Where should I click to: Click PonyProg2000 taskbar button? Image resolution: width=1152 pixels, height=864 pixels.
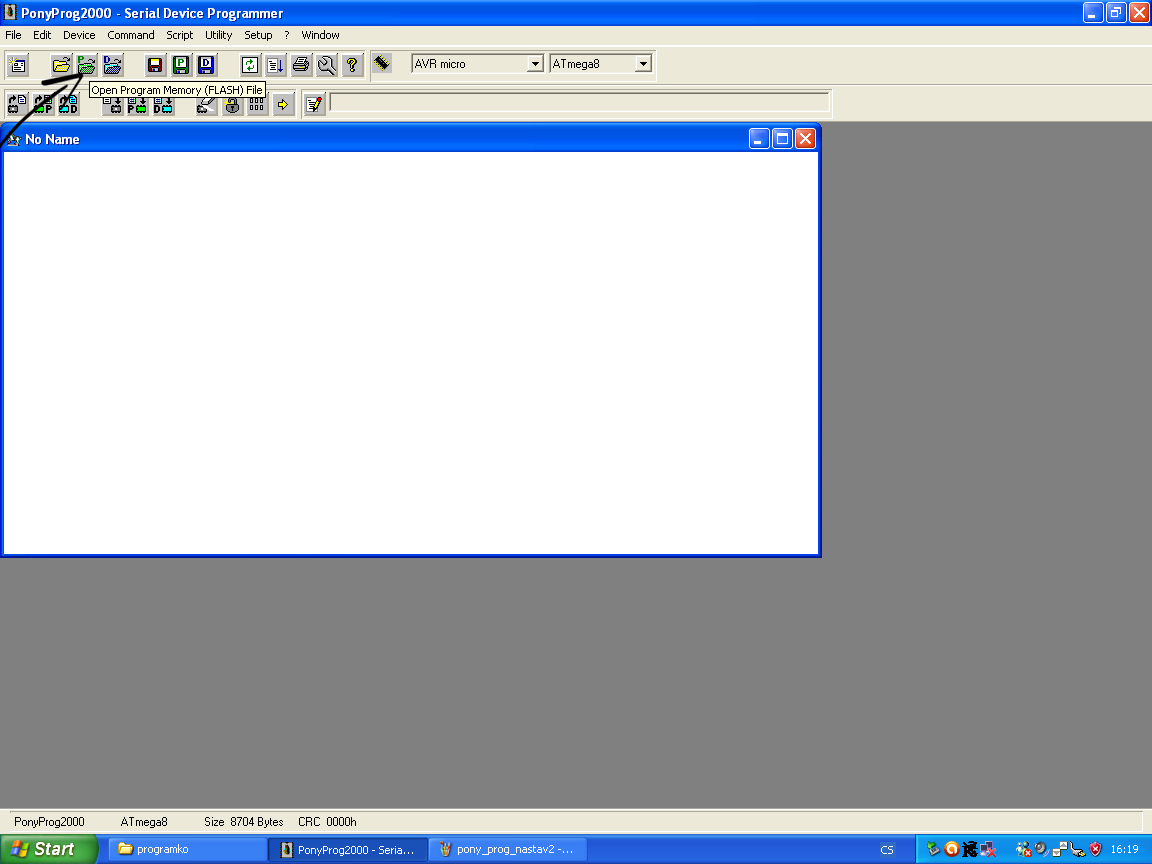click(x=348, y=849)
